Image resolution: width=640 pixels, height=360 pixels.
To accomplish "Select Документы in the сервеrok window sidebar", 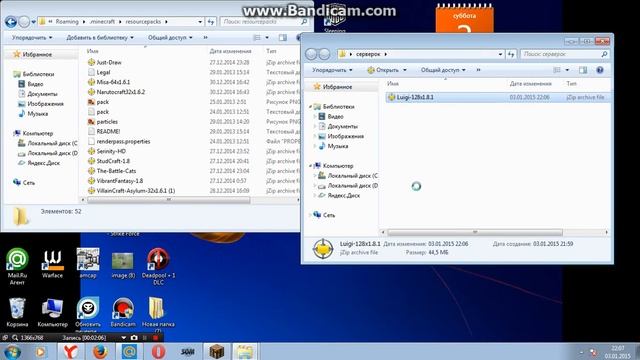I will pyautogui.click(x=342, y=127).
